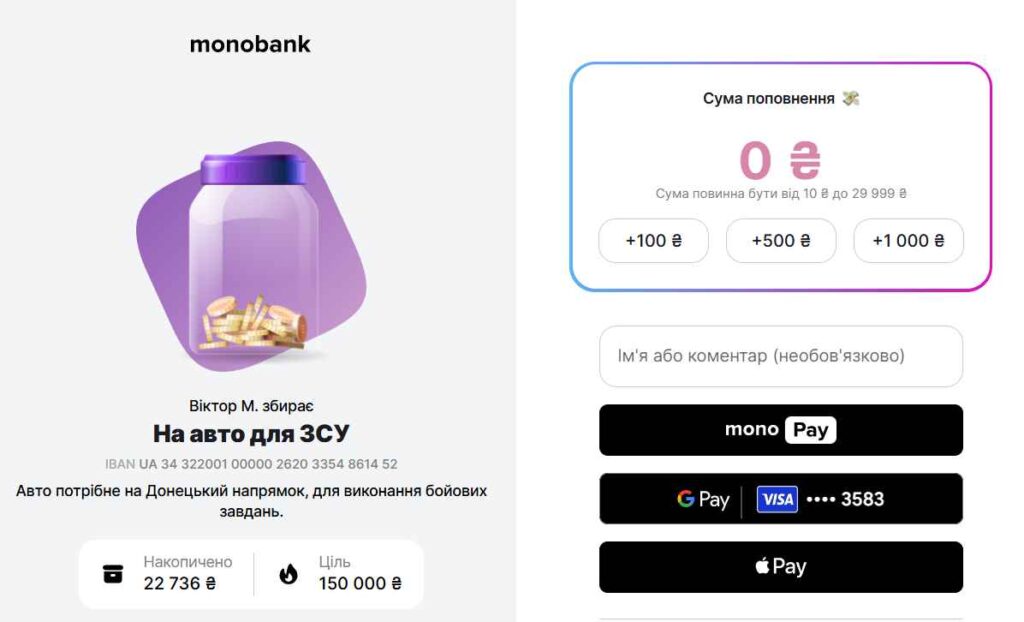Pay using mono Pay button
This screenshot has height=622, width=1024.
780,430
